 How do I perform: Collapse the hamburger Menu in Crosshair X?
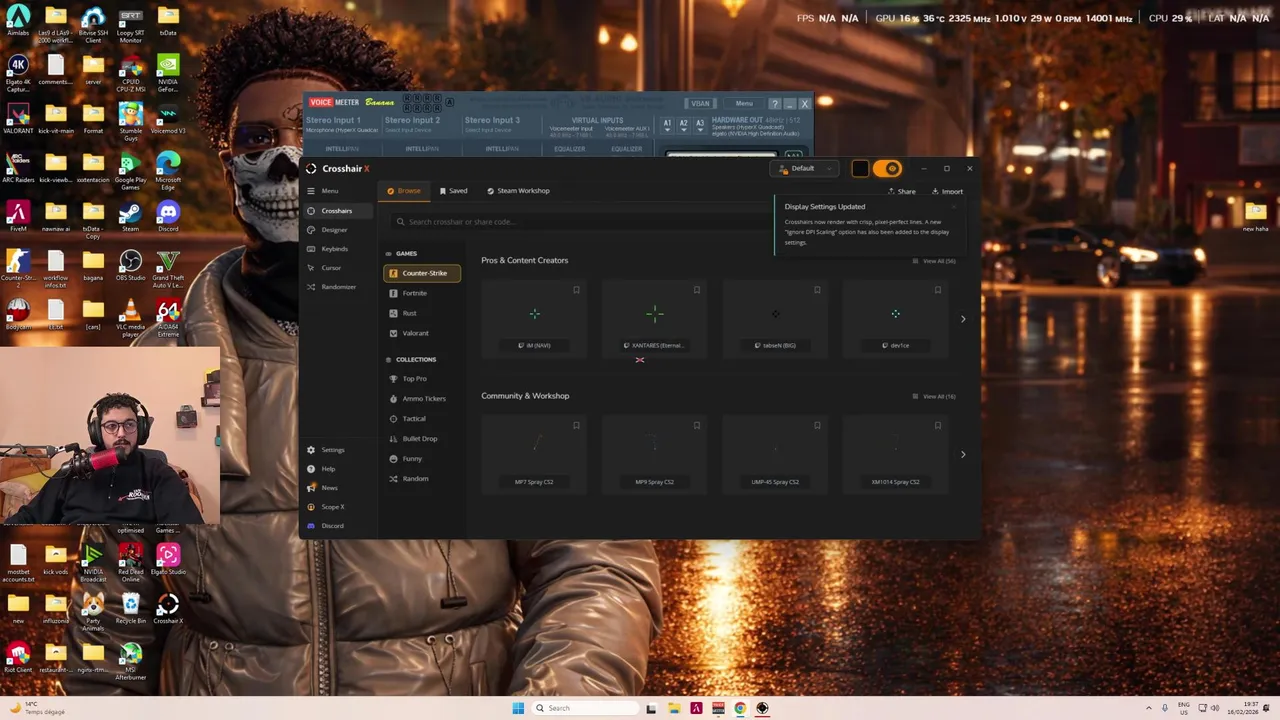coord(323,191)
